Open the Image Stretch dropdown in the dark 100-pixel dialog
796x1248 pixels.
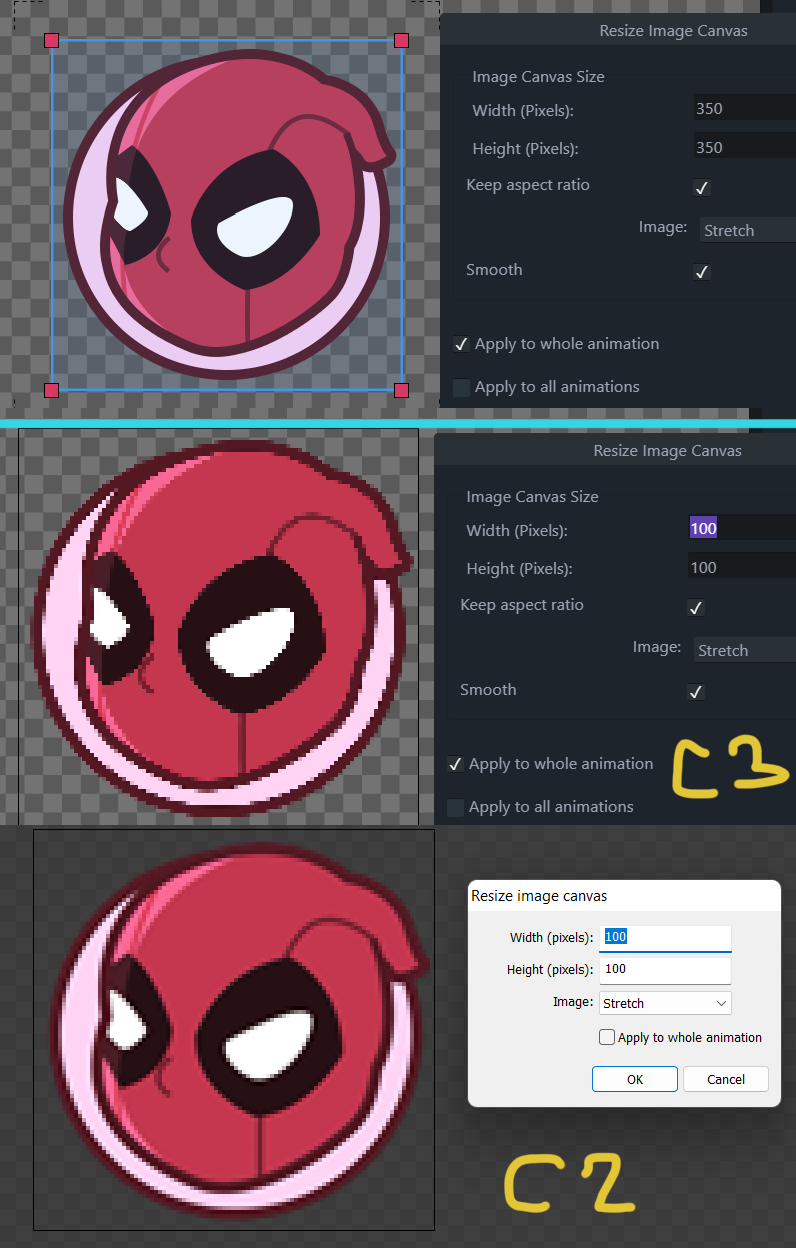click(744, 650)
